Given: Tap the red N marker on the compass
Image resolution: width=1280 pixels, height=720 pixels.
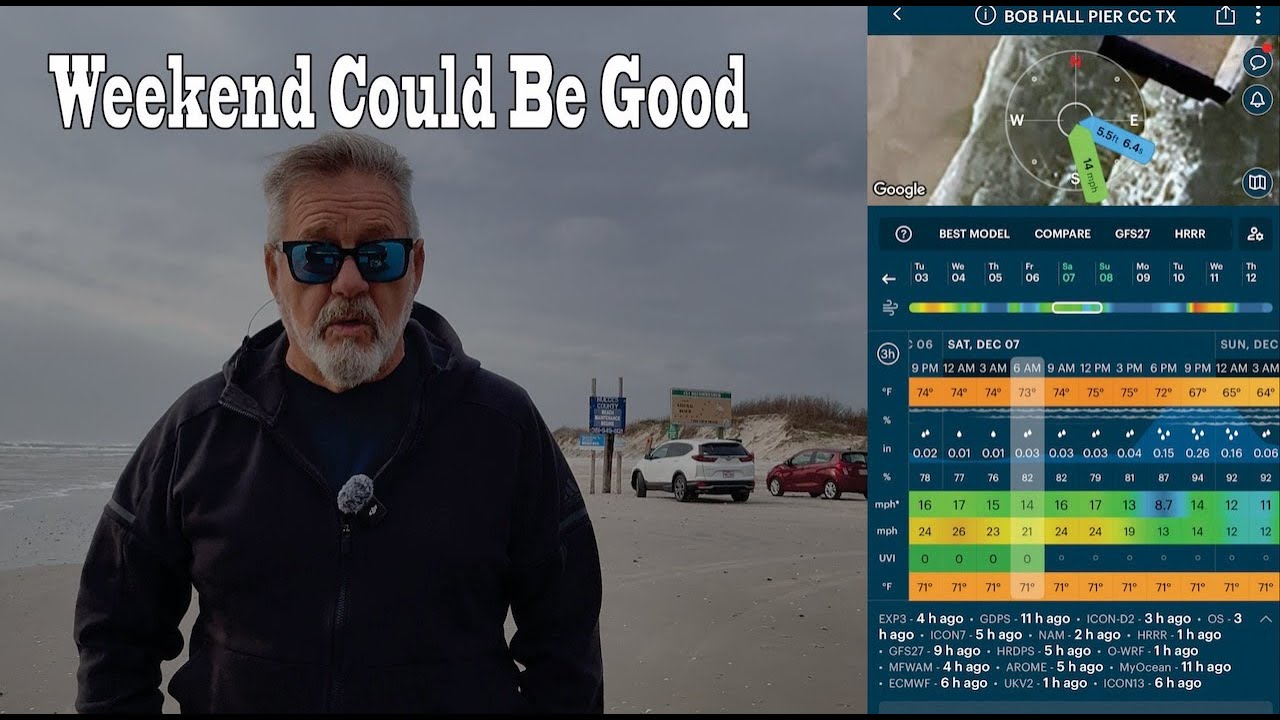Looking at the screenshot, I should 1076,62.
